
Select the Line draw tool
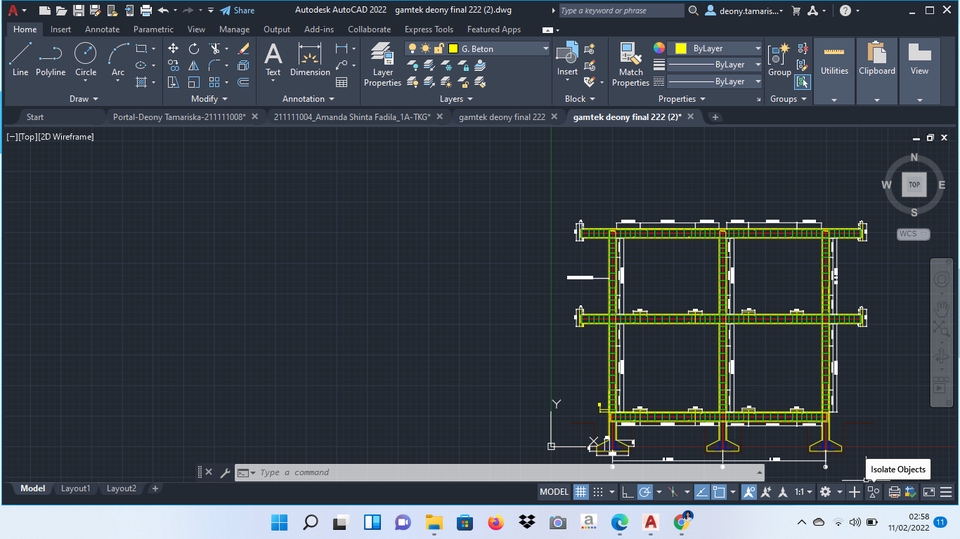tap(20, 59)
